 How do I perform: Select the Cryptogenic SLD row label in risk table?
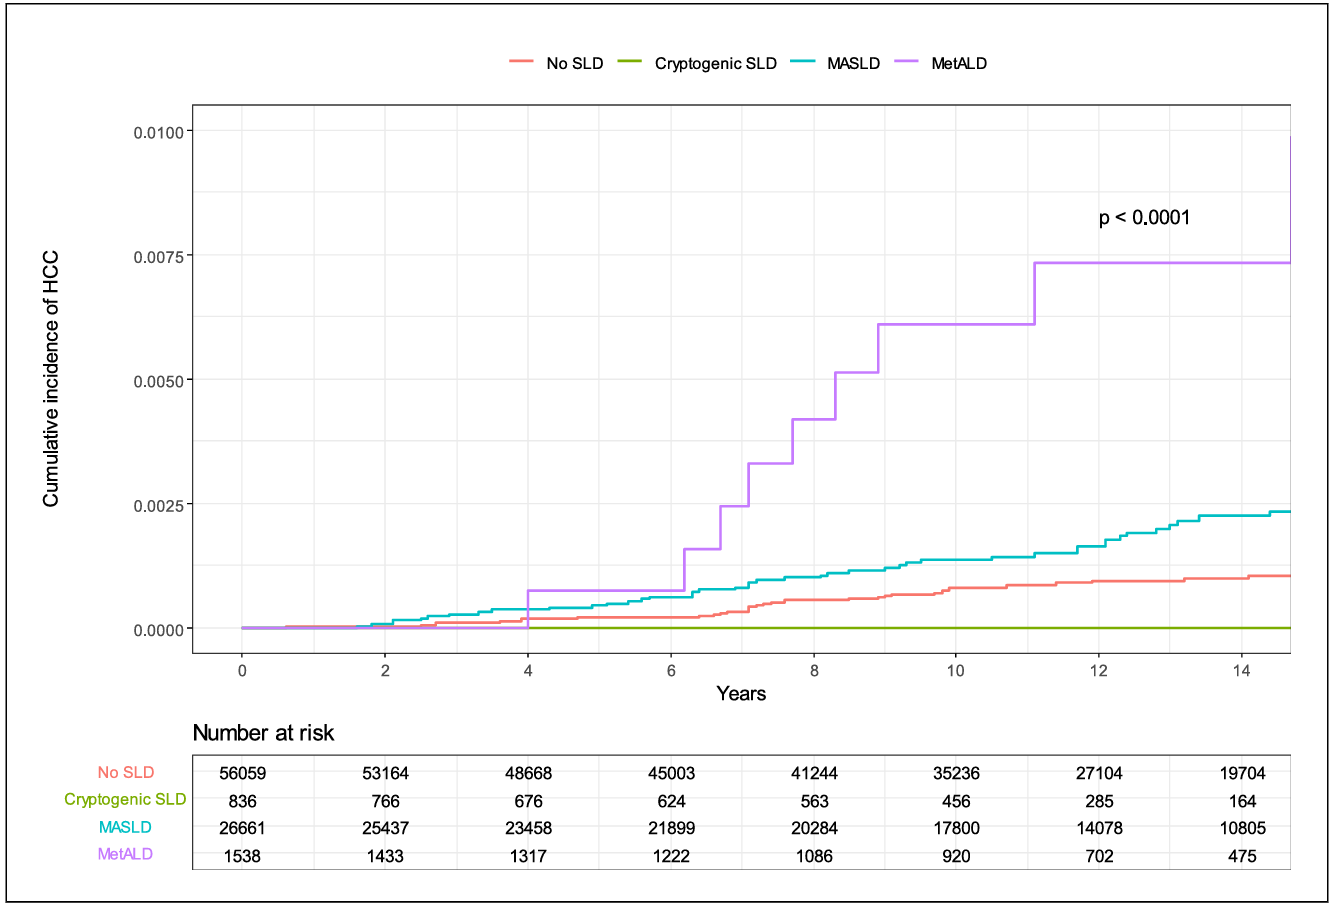(125, 800)
